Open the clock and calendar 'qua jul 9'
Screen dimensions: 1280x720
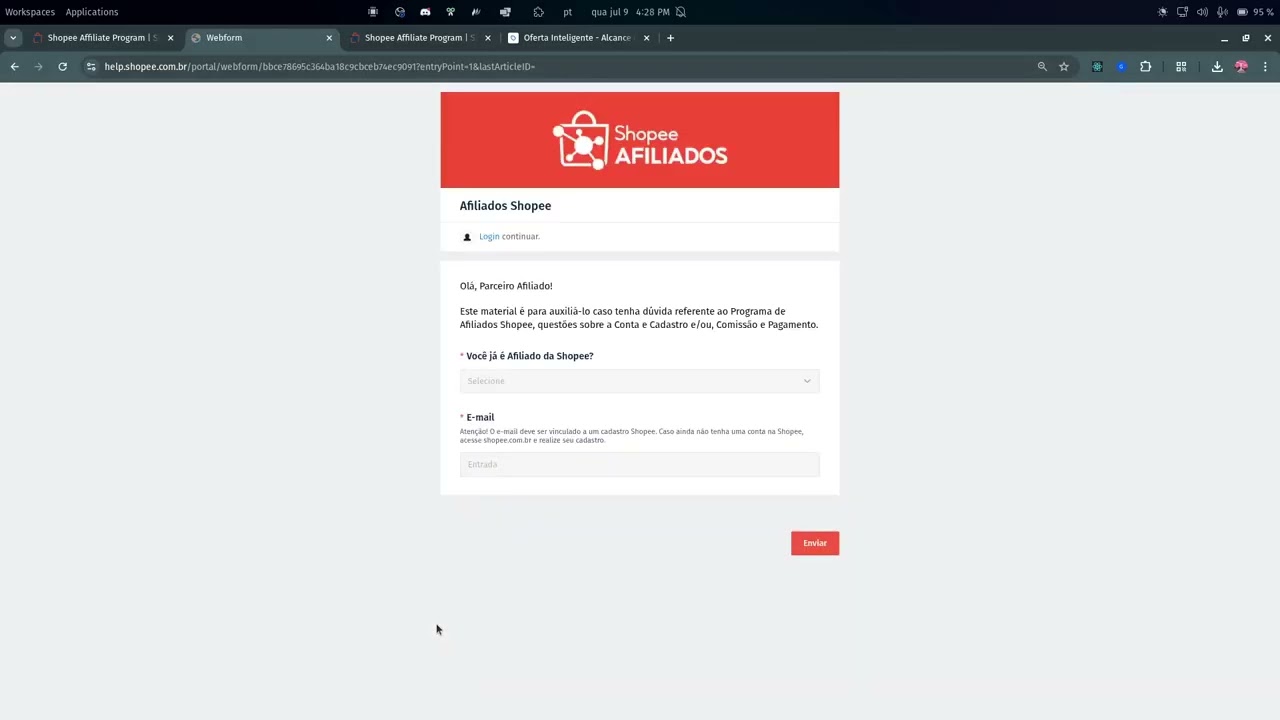pyautogui.click(x=630, y=12)
